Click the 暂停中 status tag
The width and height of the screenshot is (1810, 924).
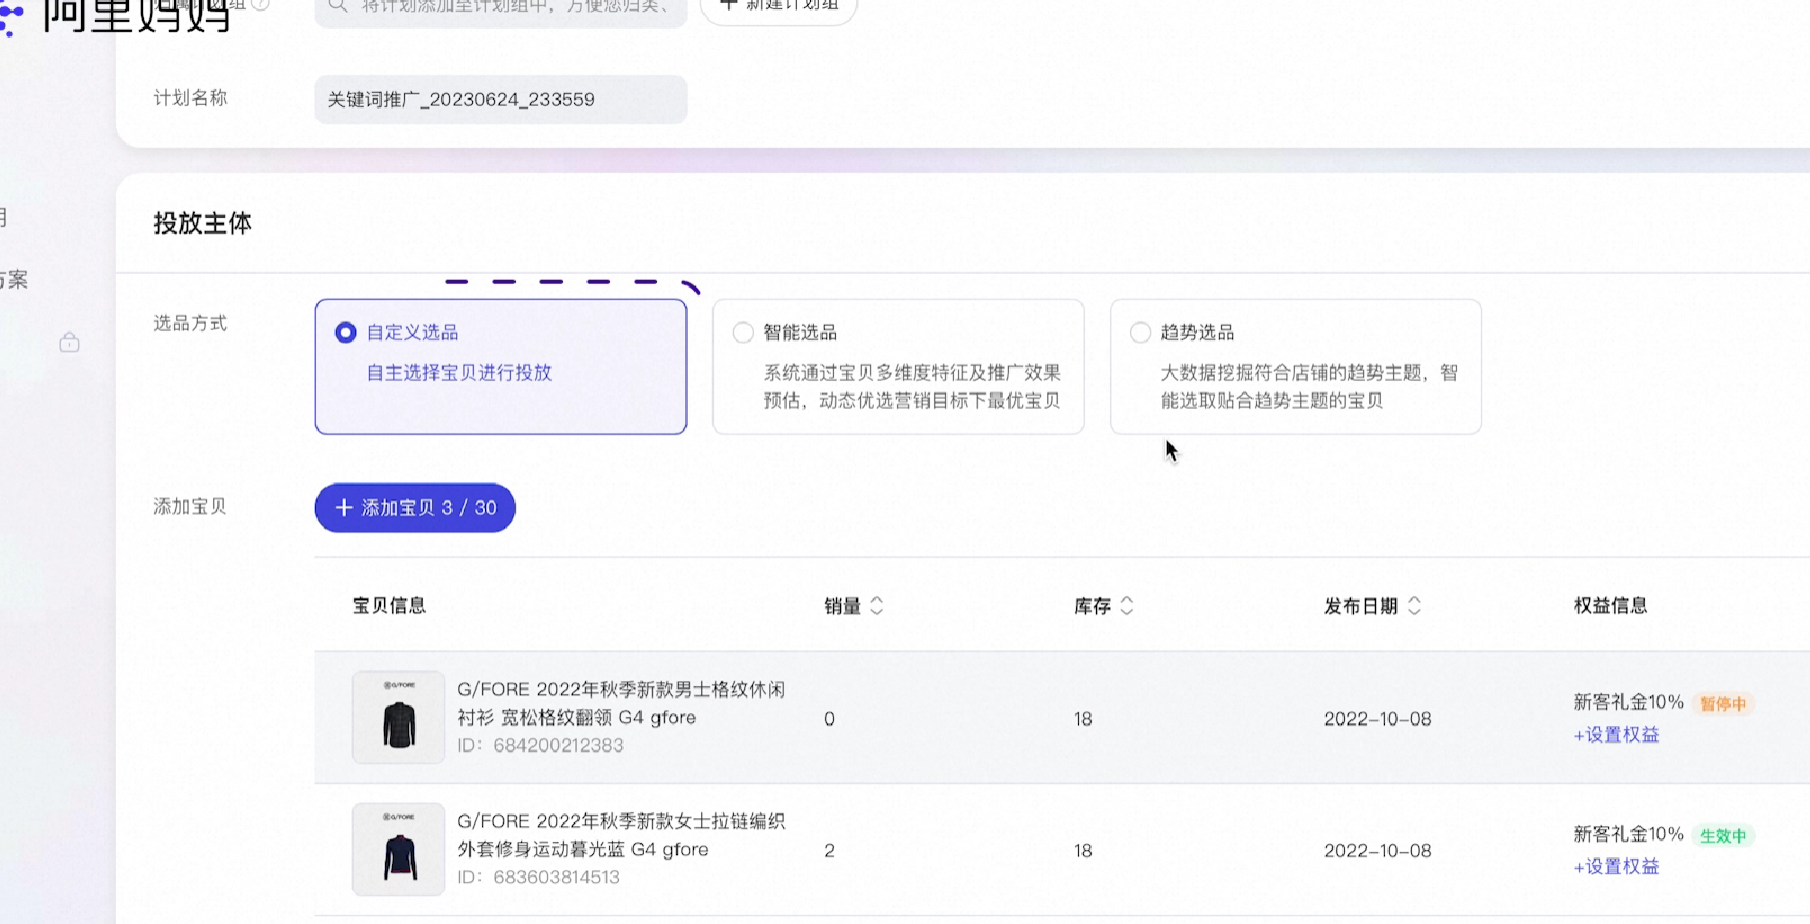point(1723,704)
